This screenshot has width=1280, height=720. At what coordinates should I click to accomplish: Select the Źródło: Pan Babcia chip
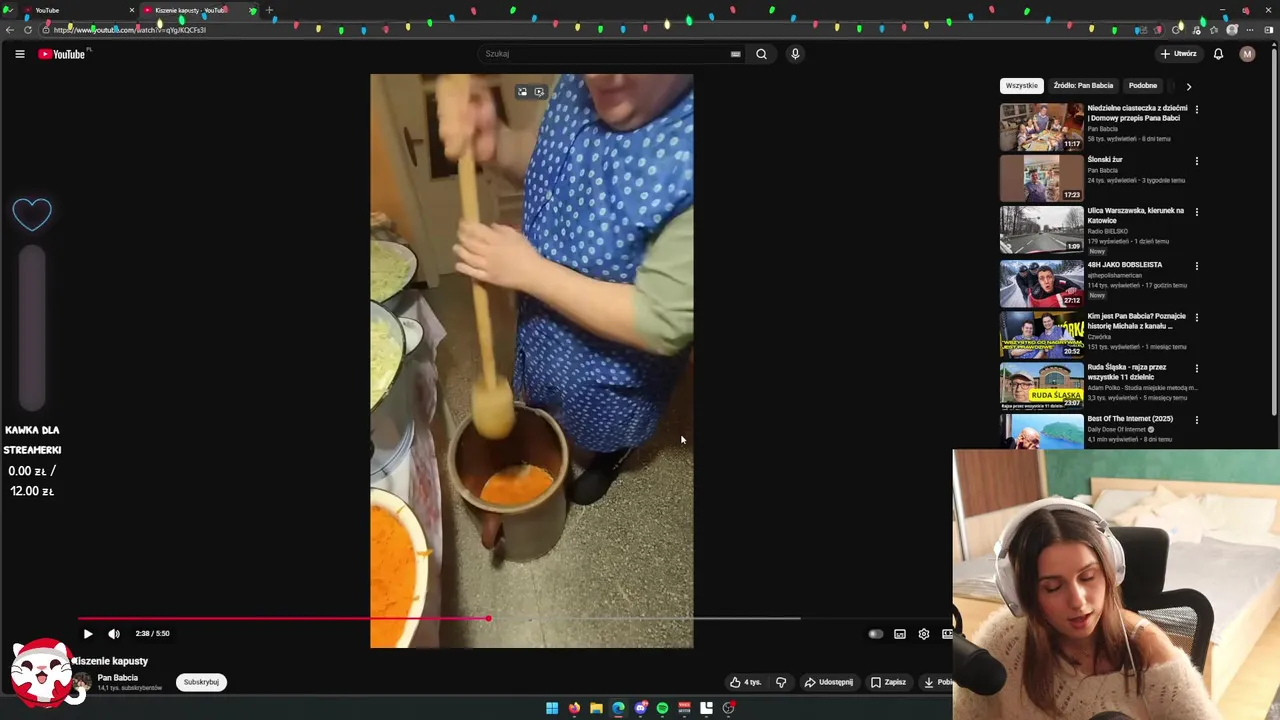(1083, 86)
